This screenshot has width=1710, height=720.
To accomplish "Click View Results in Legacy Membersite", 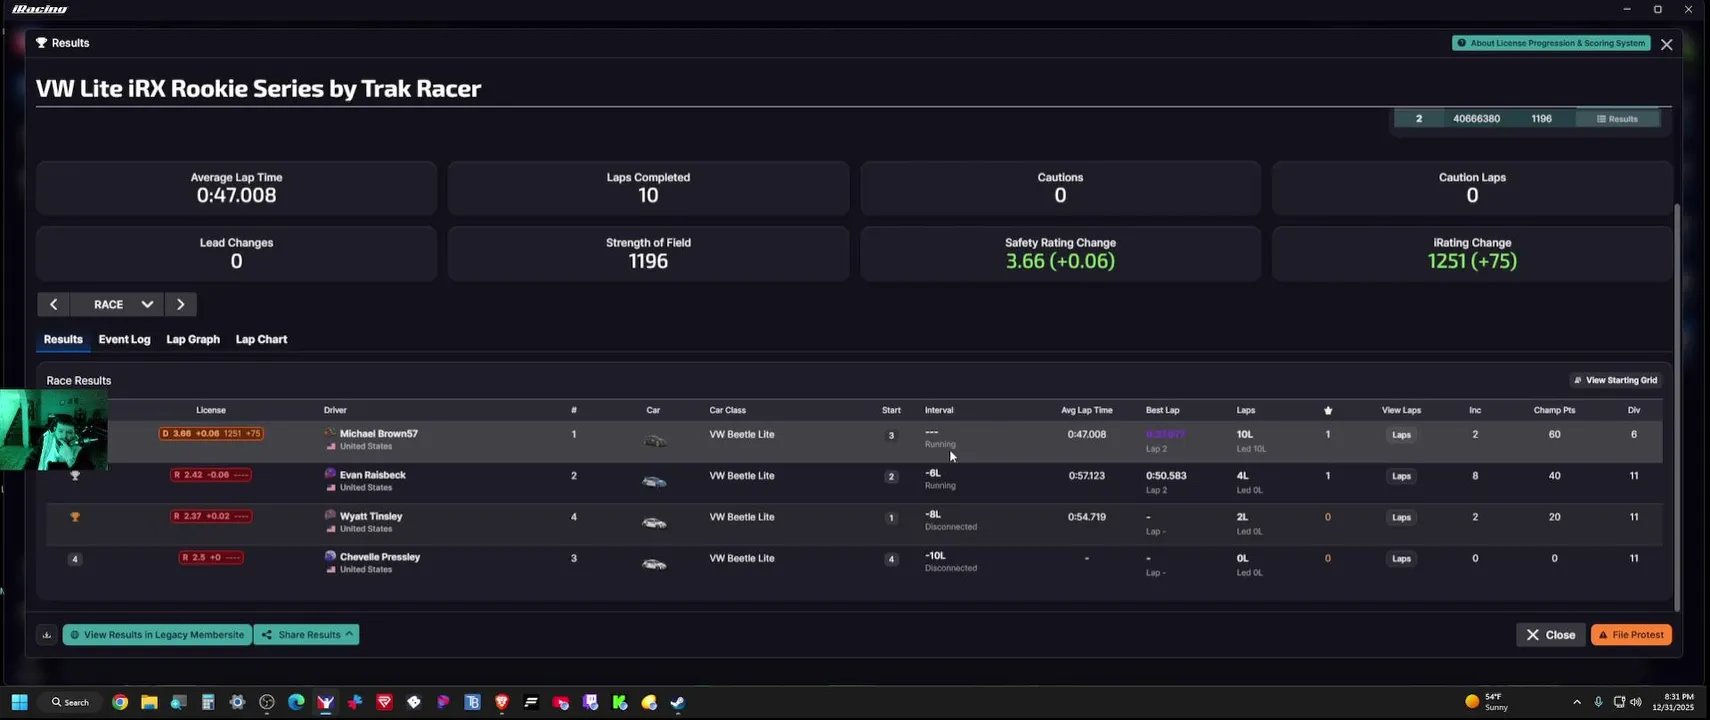I will 157,635.
